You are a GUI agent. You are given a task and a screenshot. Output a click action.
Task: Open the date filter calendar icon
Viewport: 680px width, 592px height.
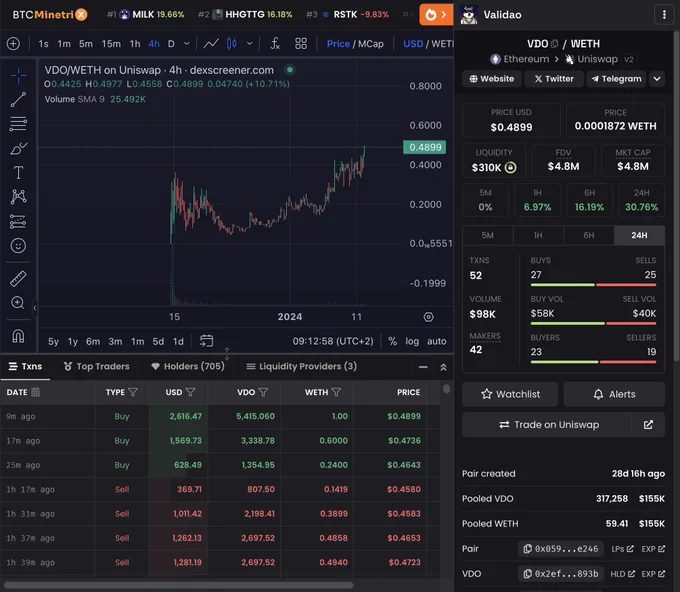pyautogui.click(x=36, y=392)
